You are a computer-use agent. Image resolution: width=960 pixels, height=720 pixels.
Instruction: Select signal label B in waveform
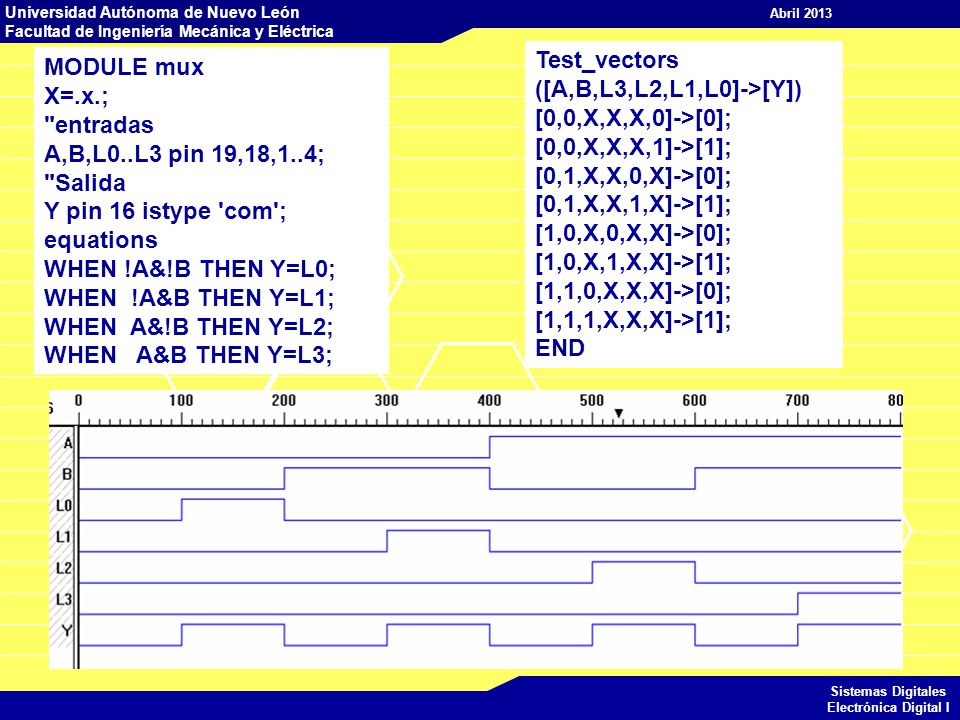pos(68,474)
